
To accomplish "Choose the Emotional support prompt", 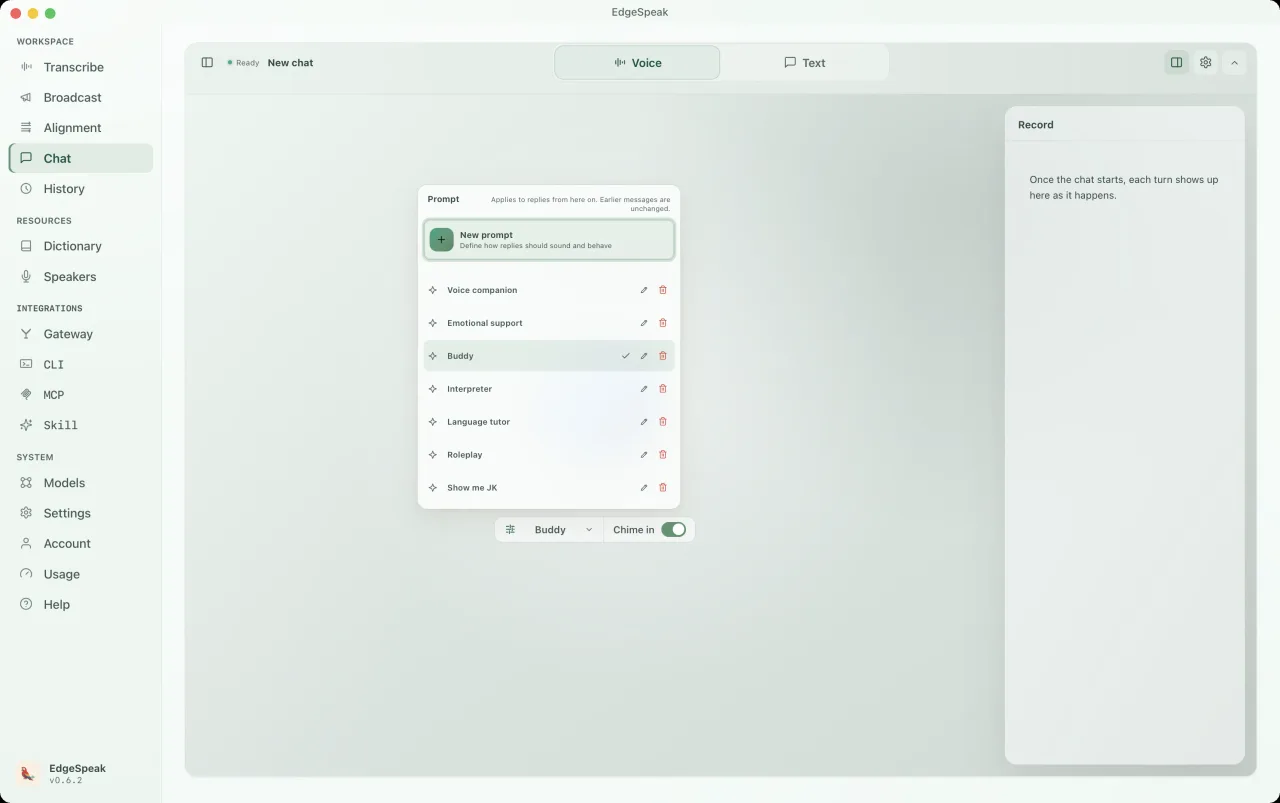I will coord(549,323).
